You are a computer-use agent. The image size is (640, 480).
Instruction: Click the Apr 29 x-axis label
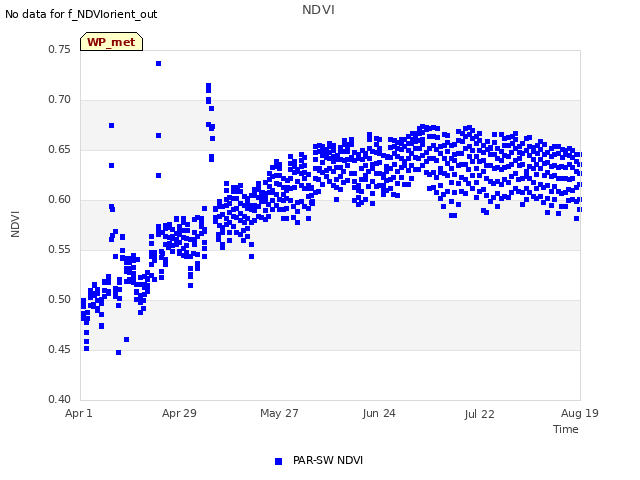coord(179,413)
